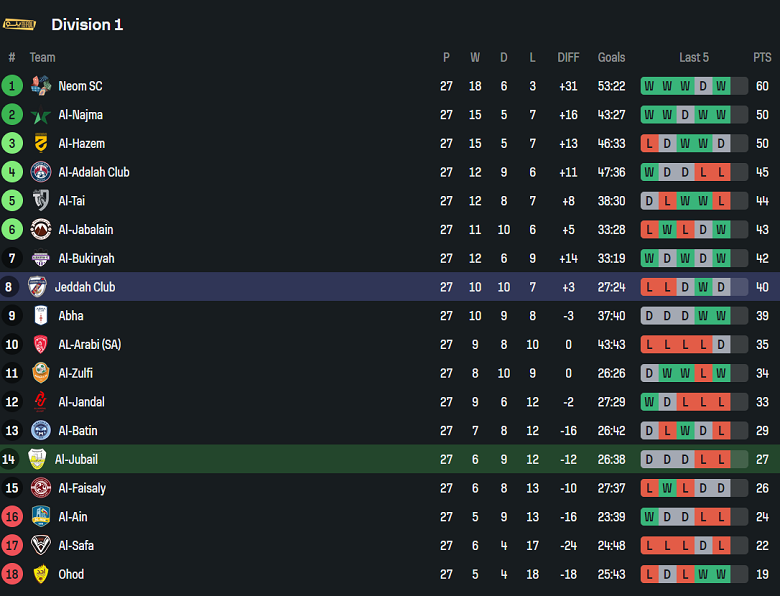This screenshot has width=780, height=596.
Task: Click Al-Safa's draw badge in Last 5
Action: [703, 546]
